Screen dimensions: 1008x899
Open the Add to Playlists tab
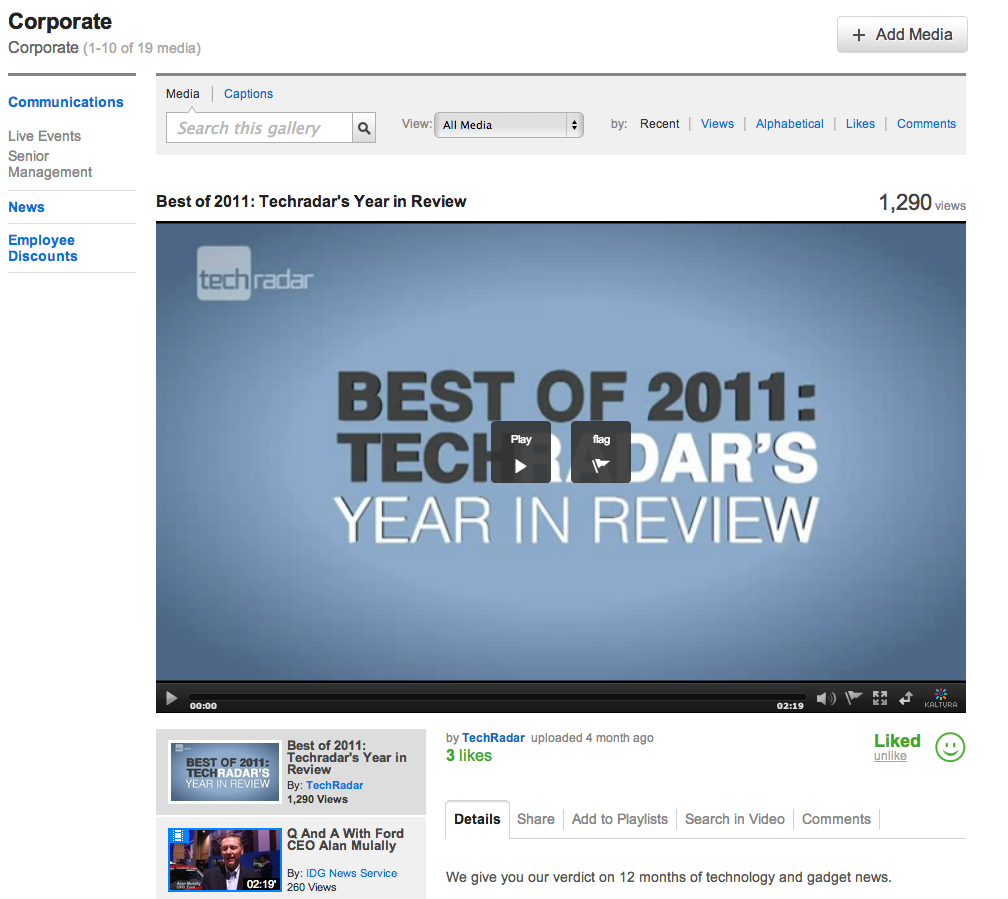pos(620,819)
